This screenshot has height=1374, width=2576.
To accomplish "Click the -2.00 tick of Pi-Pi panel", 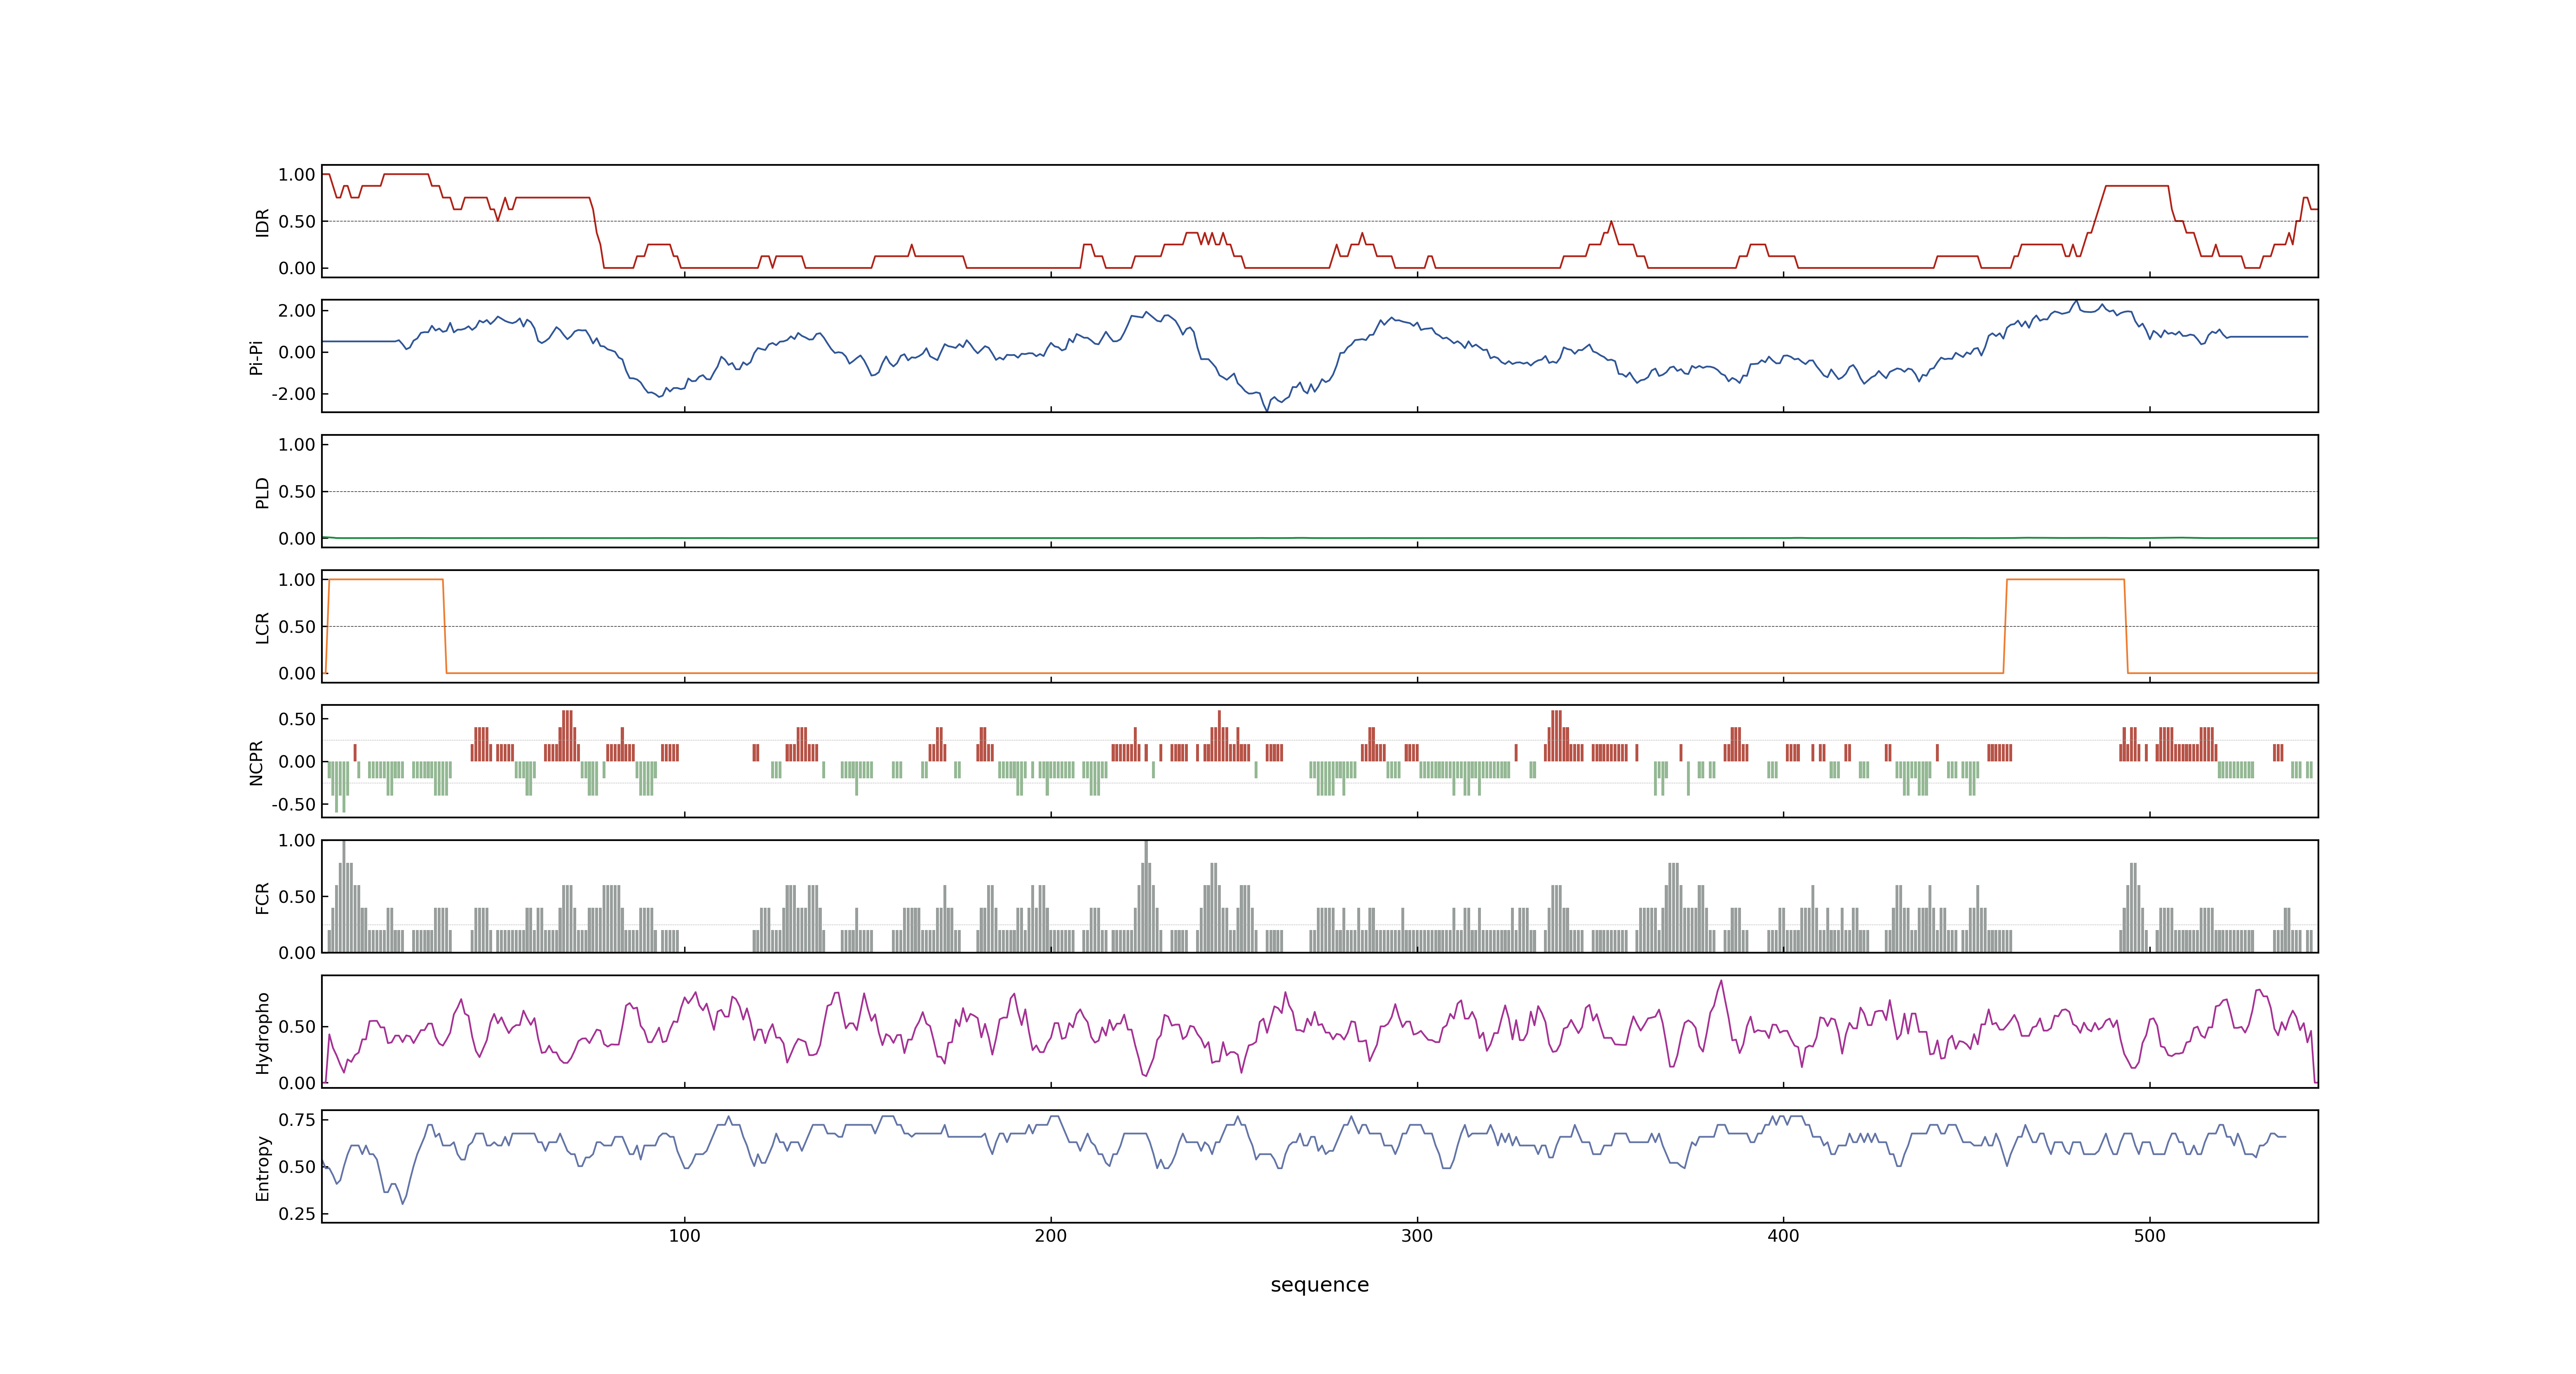I will point(293,394).
